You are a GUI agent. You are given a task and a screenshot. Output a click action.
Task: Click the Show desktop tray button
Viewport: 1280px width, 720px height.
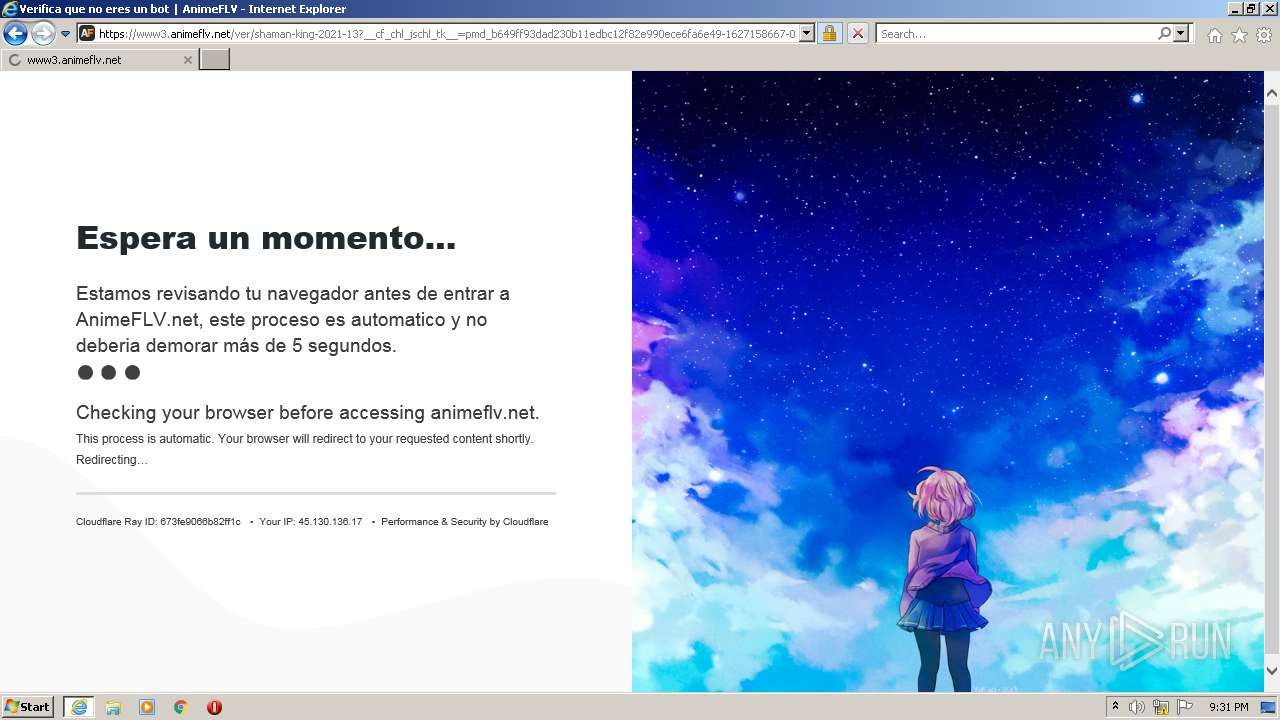pyautogui.click(x=1268, y=707)
